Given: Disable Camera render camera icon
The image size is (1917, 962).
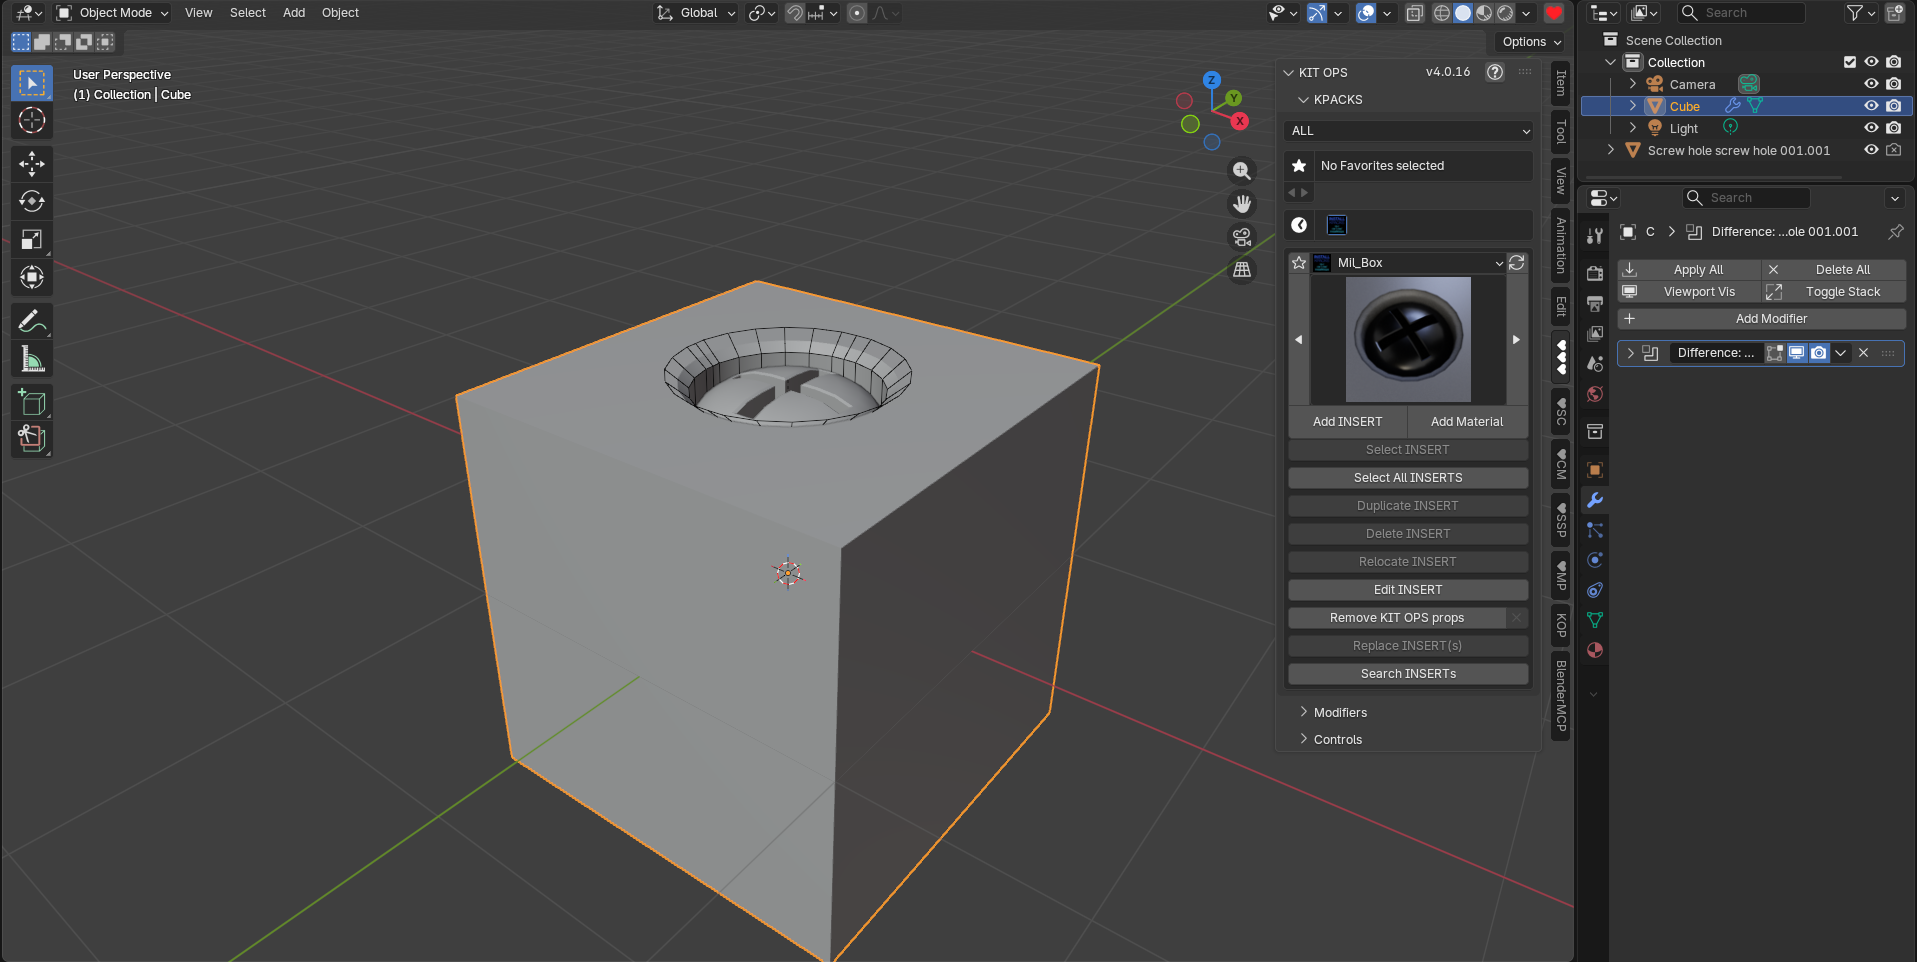Looking at the screenshot, I should [x=1893, y=84].
